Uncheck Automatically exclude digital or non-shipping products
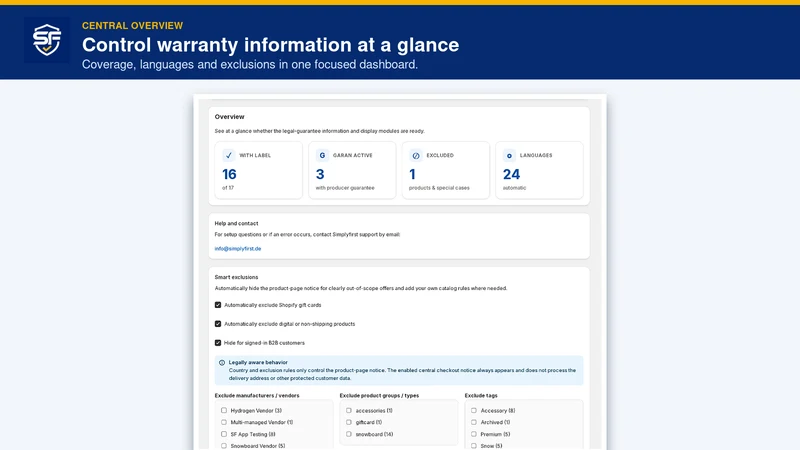The width and height of the screenshot is (800, 450). [218, 324]
